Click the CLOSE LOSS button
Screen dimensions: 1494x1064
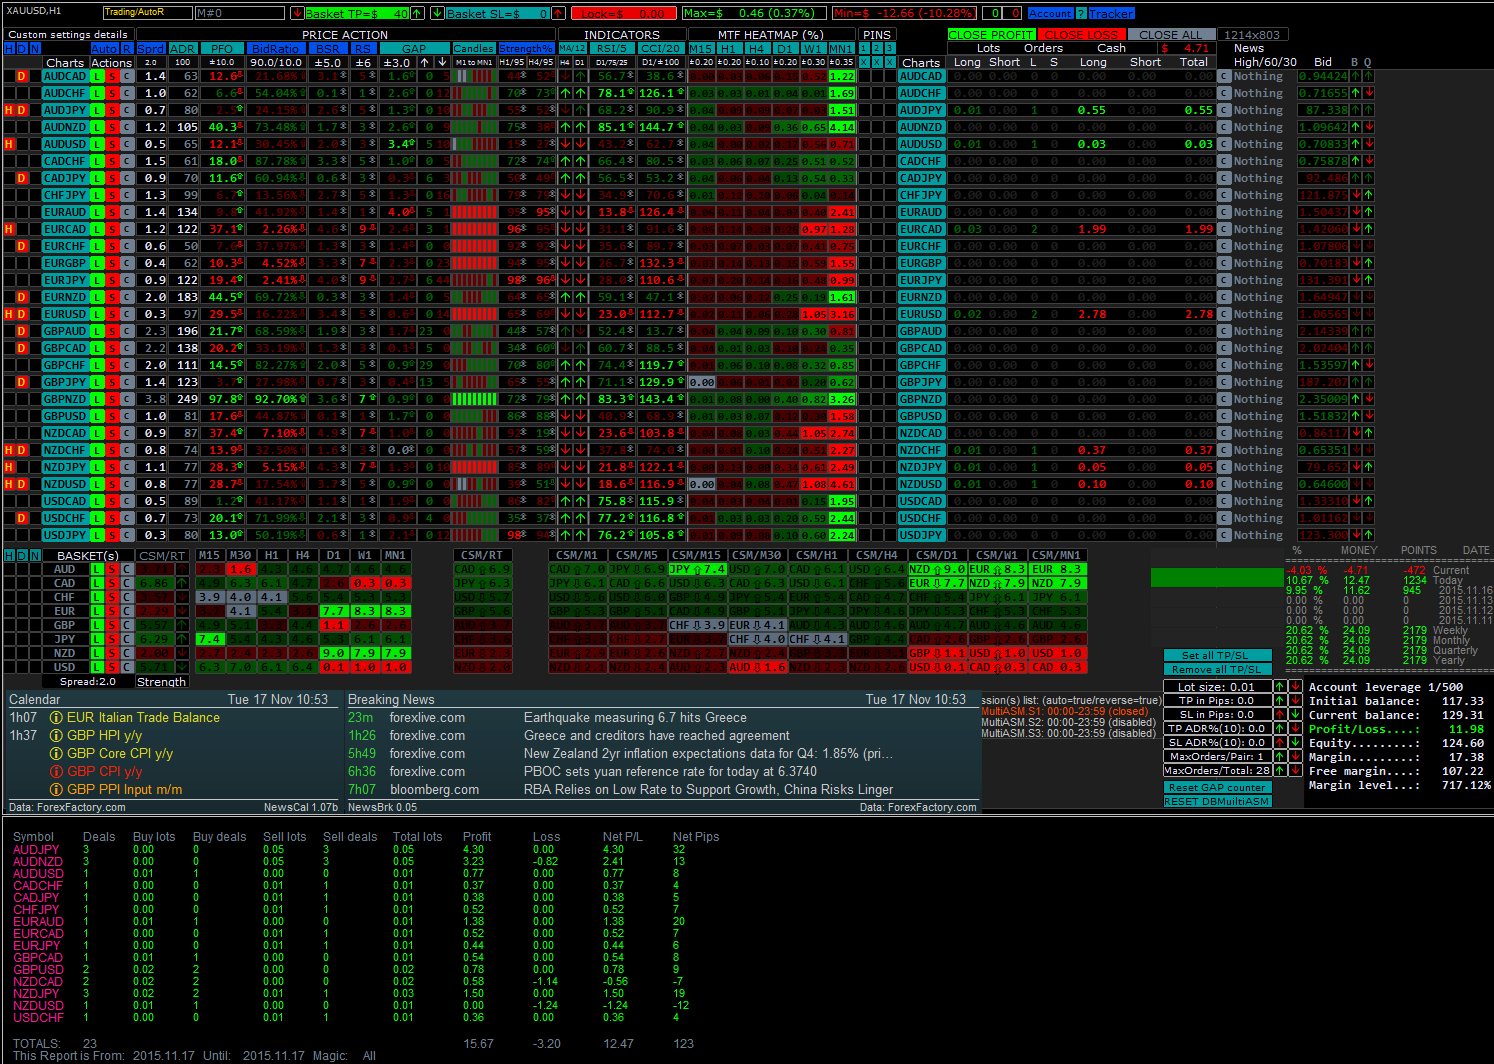[x=1080, y=34]
